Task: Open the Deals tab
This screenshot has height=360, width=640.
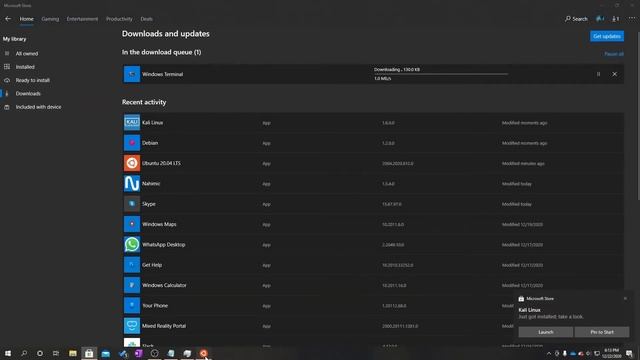Action: tap(147, 19)
